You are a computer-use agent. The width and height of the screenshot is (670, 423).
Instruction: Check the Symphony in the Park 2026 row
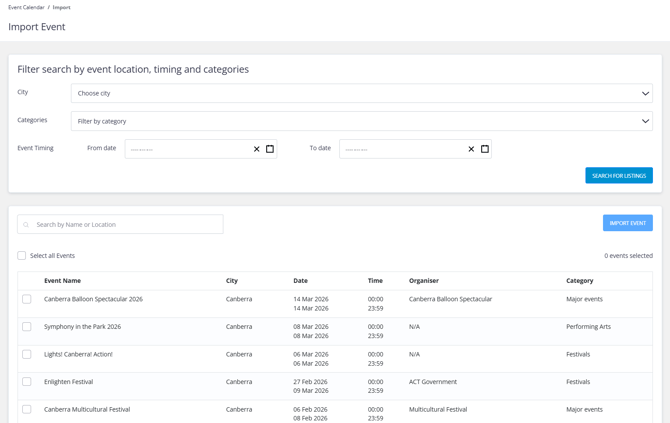click(26, 326)
